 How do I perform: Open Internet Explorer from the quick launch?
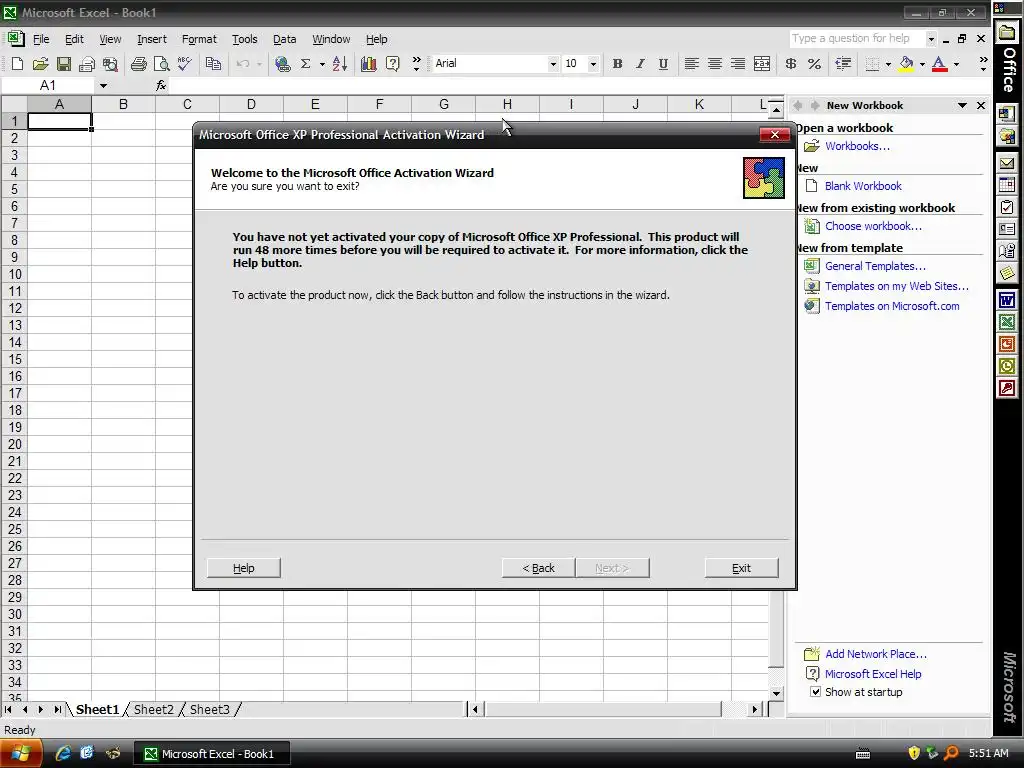pyautogui.click(x=63, y=753)
